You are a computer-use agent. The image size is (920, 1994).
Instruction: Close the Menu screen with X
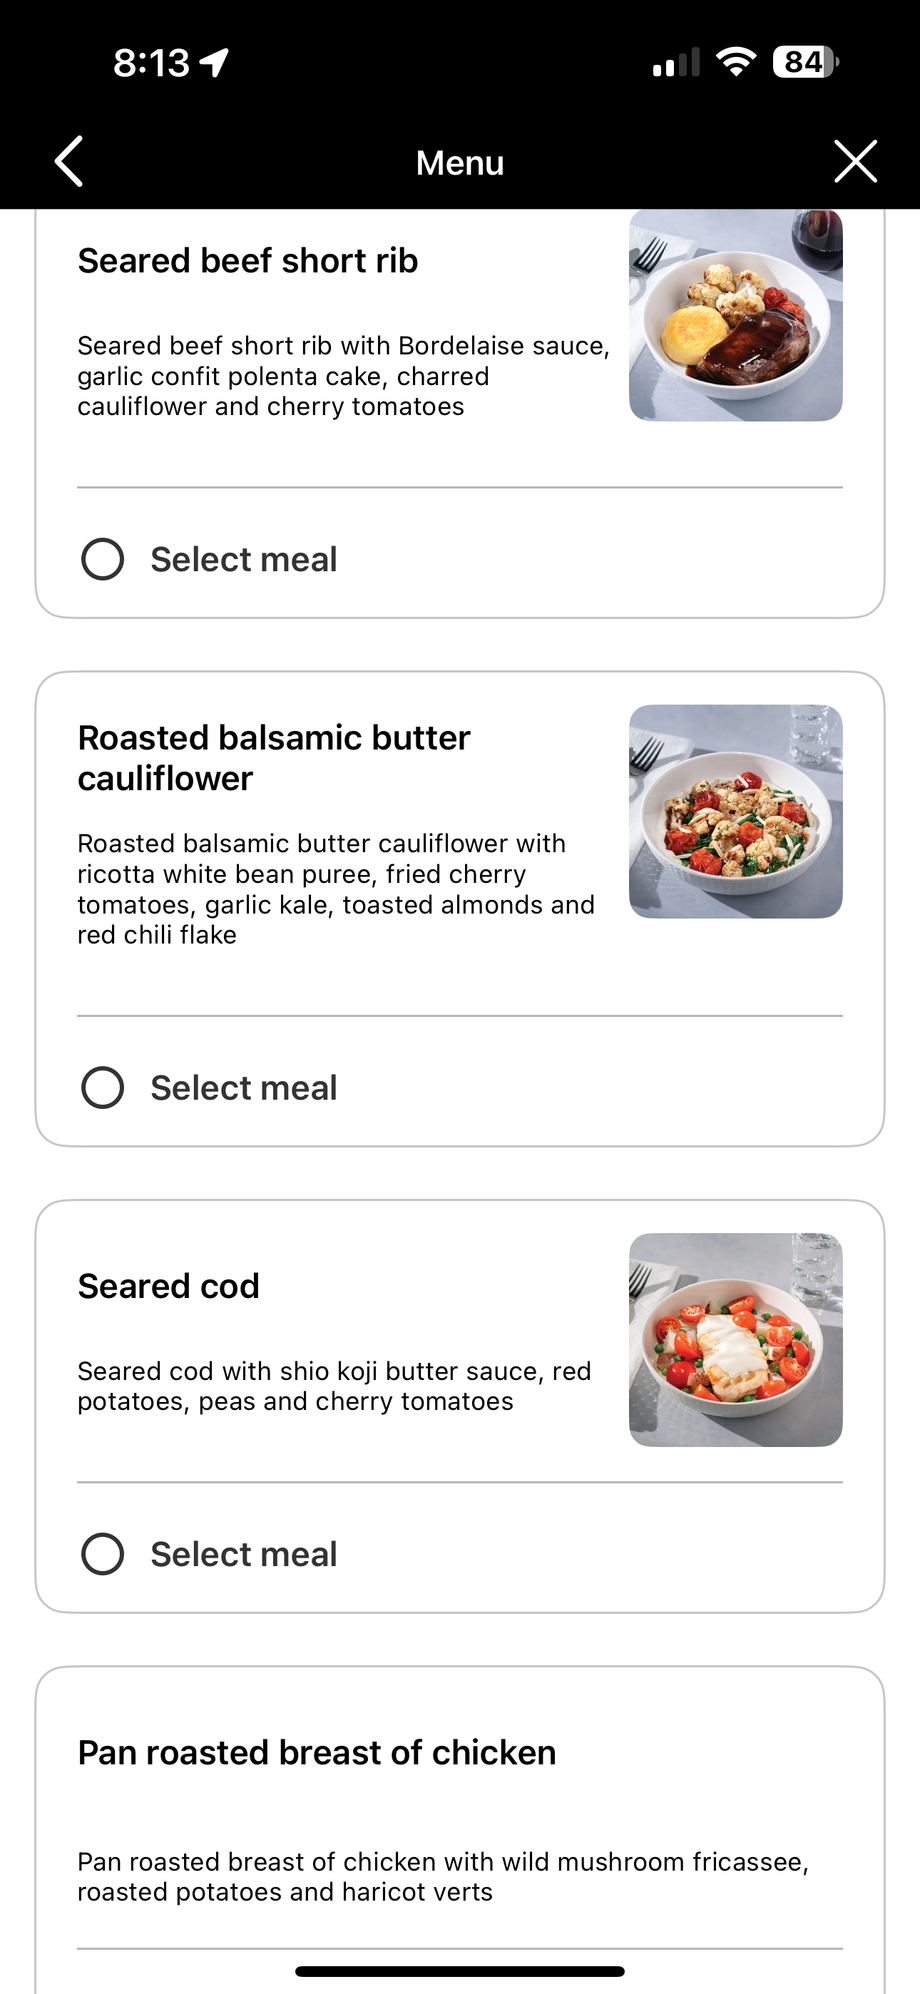pyautogui.click(x=855, y=162)
